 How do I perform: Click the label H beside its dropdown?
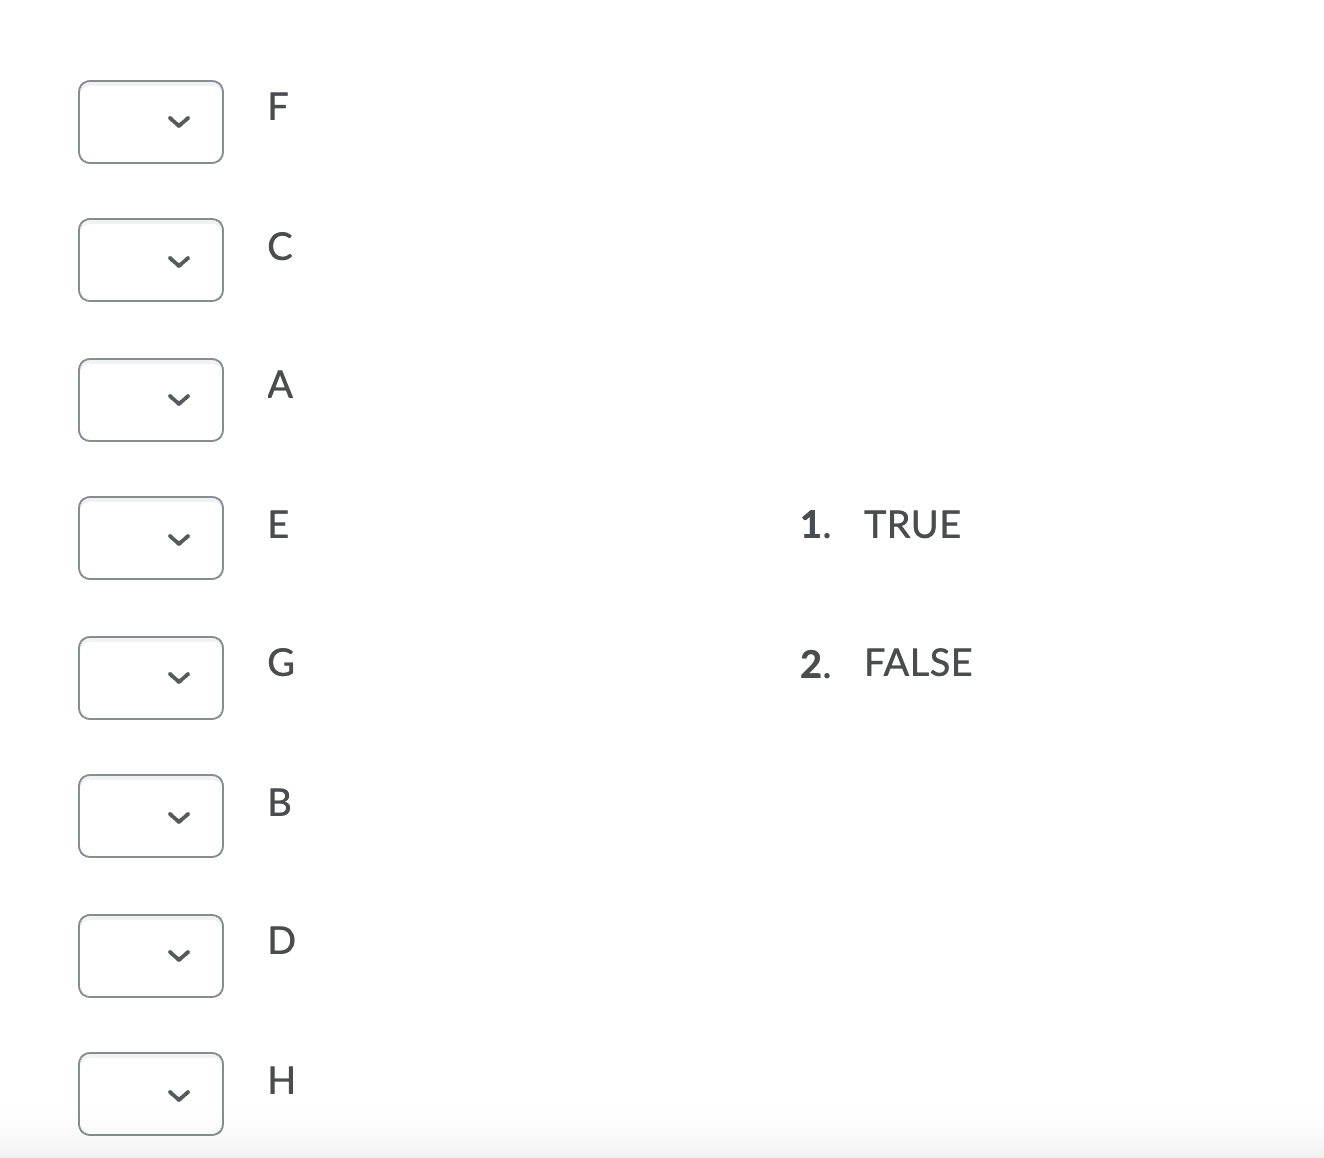[281, 1080]
